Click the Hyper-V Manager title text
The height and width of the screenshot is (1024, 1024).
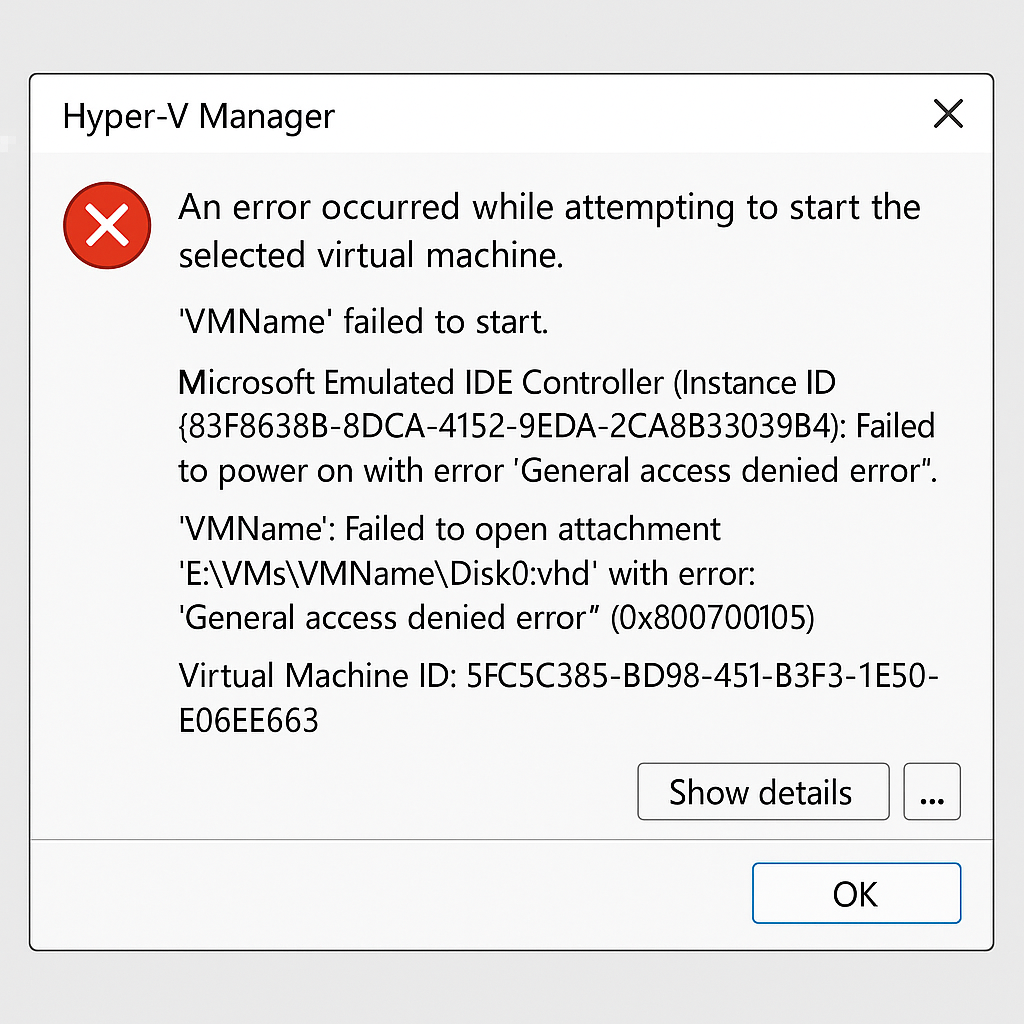point(198,116)
